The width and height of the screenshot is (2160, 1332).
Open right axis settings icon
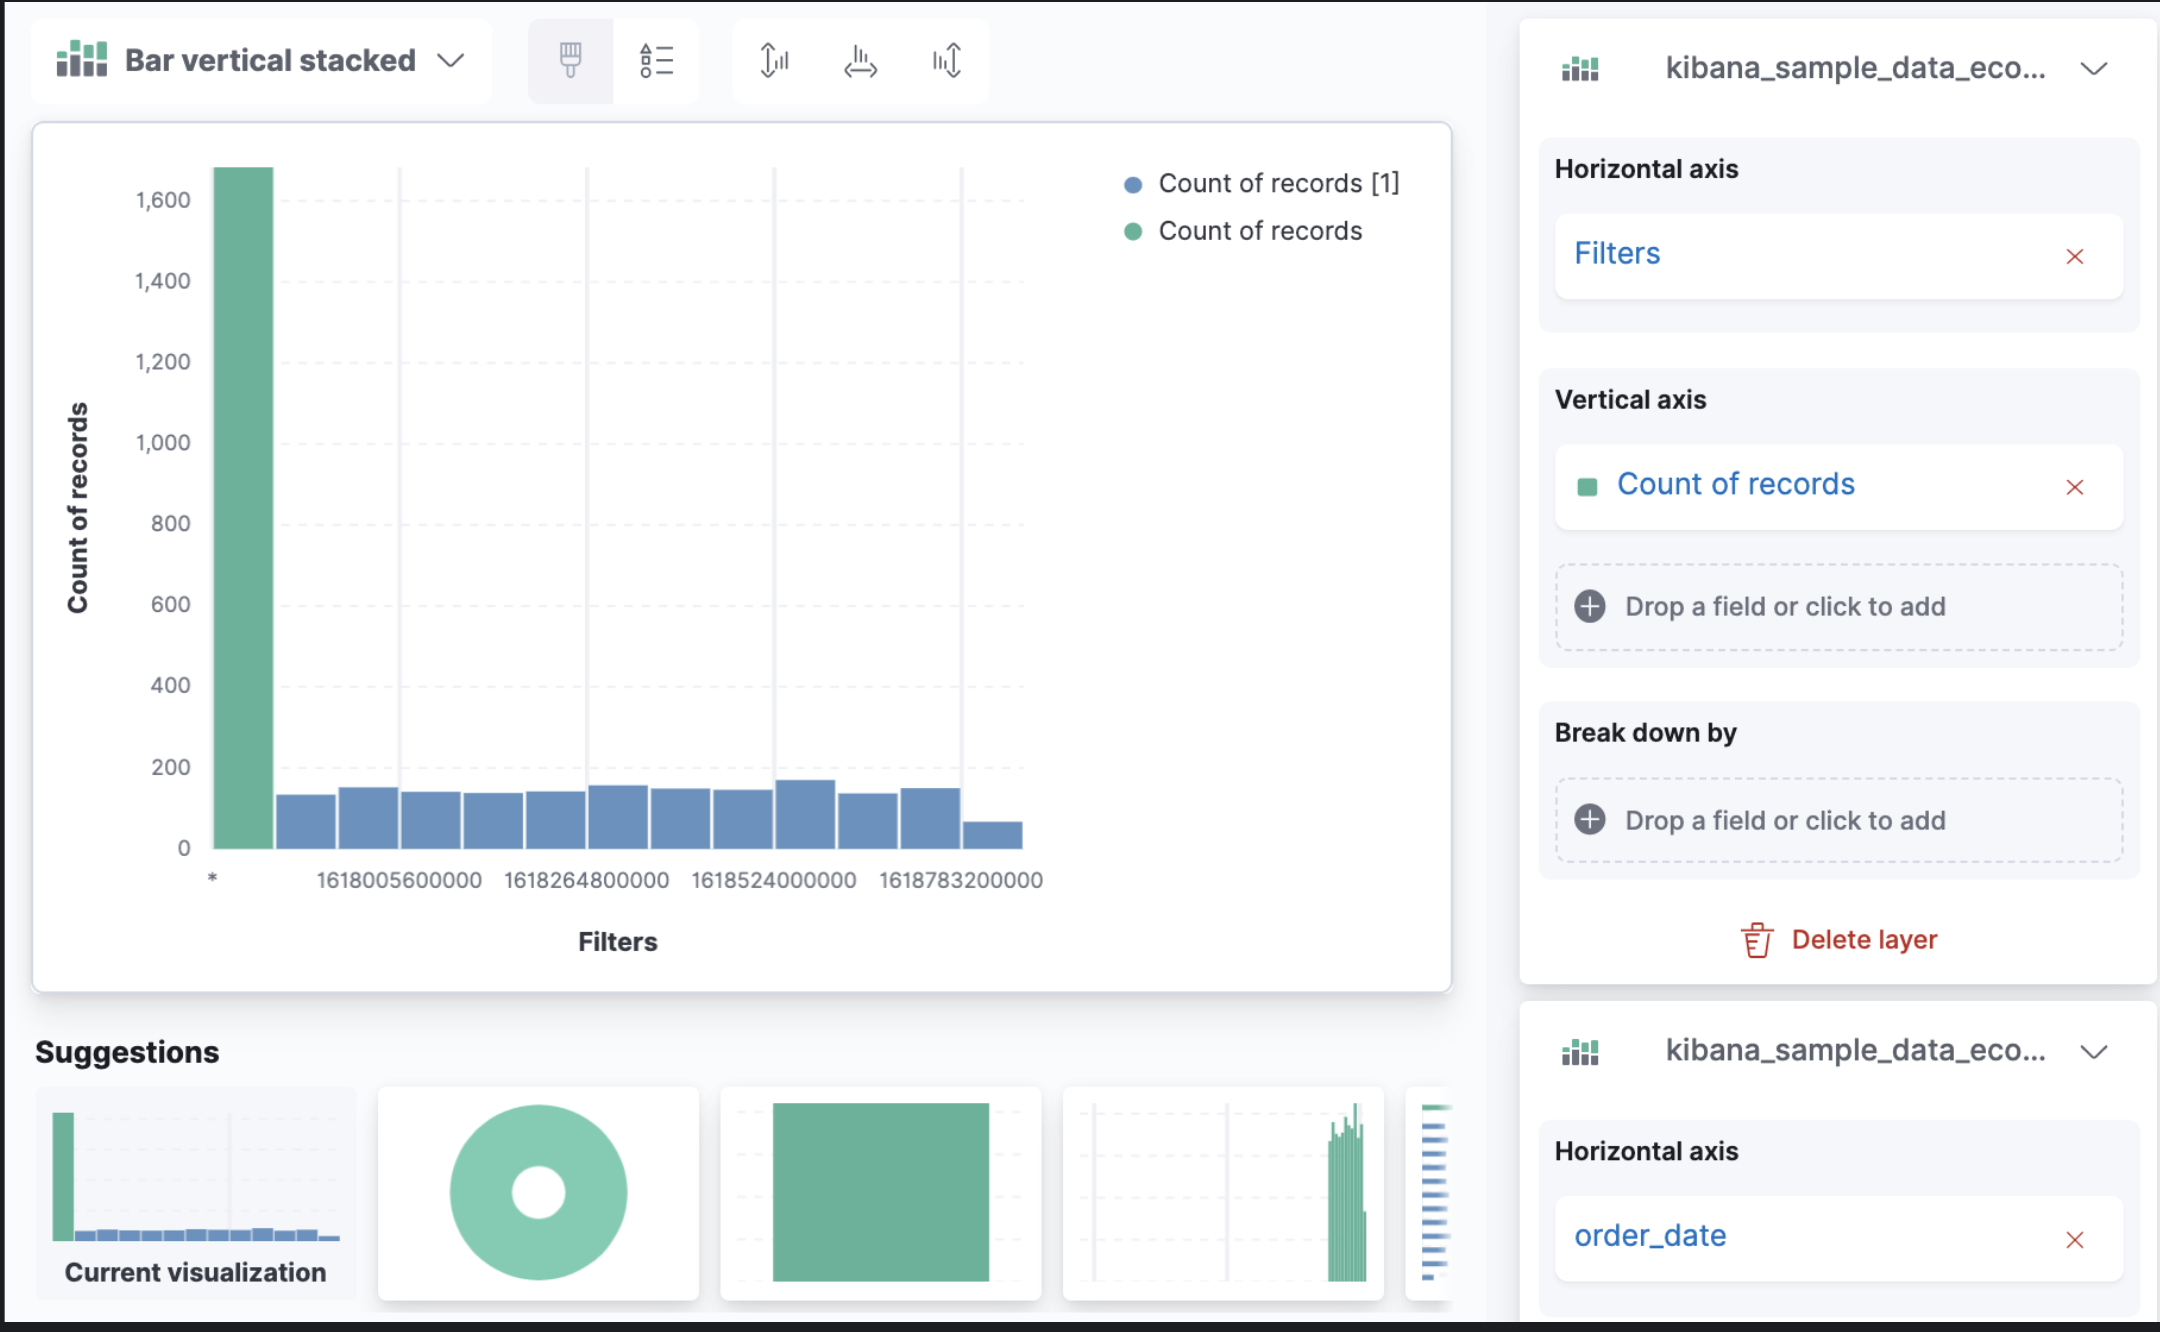point(946,61)
